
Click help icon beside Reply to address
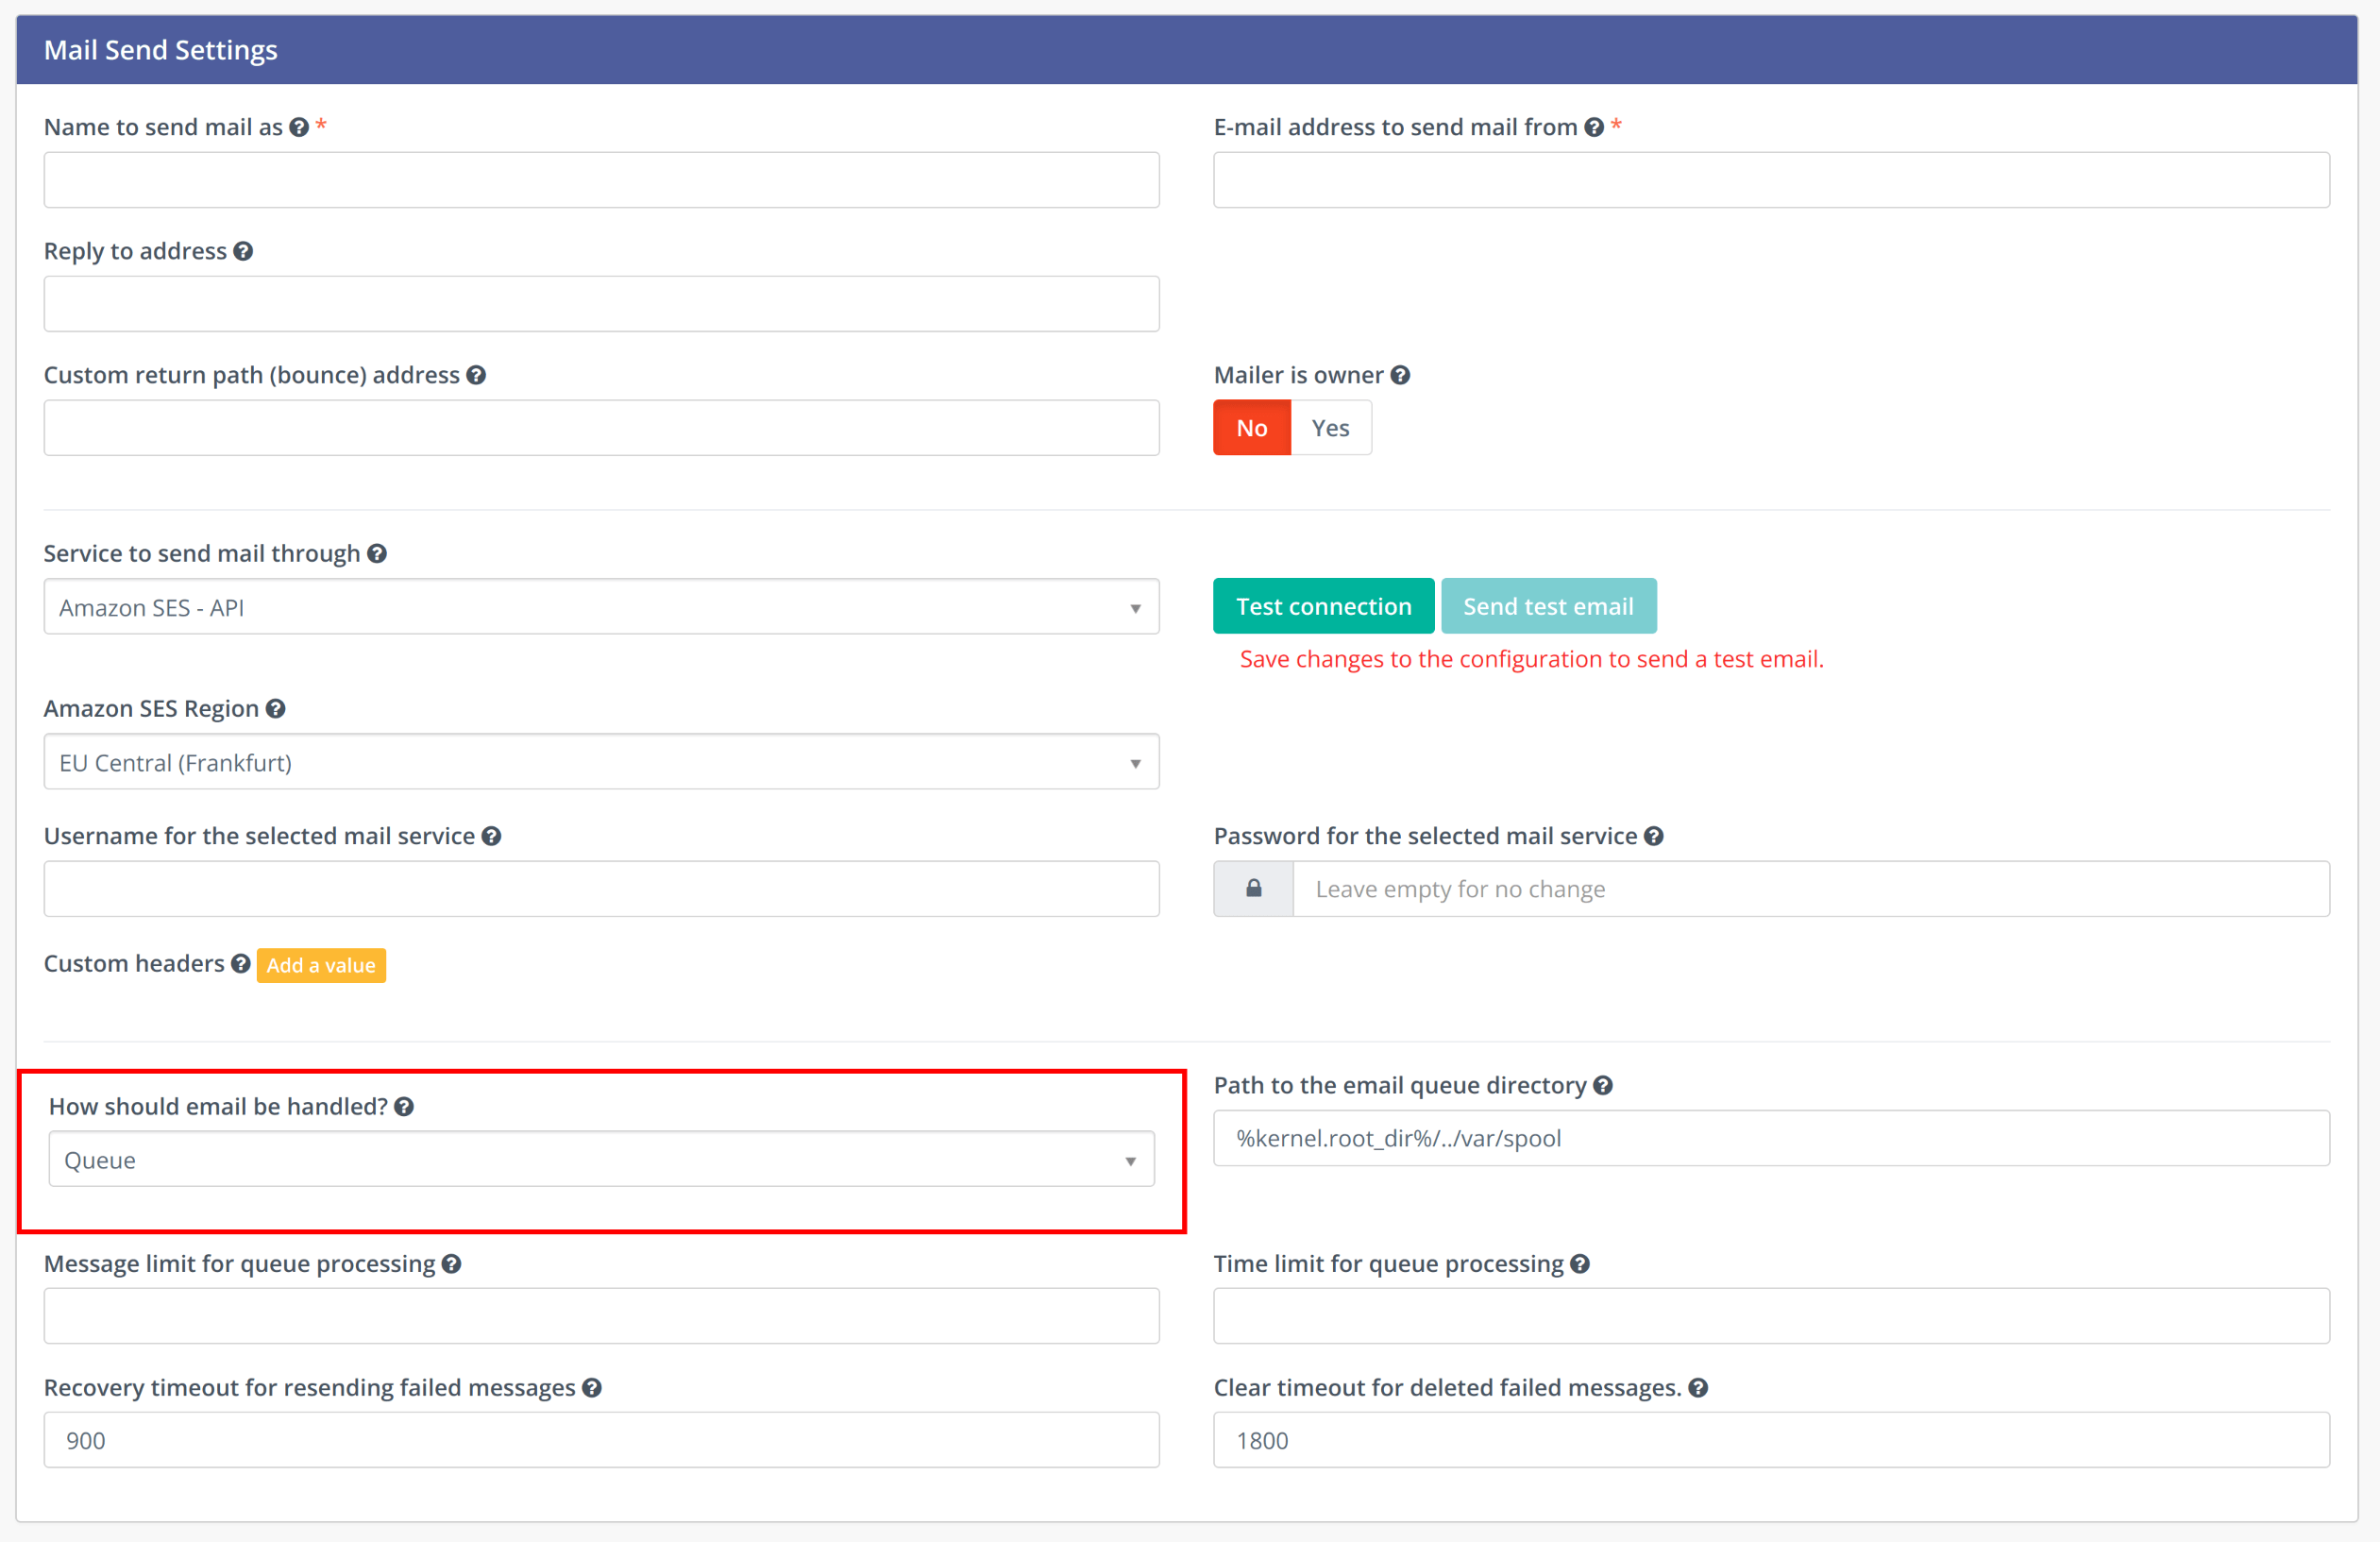243,251
